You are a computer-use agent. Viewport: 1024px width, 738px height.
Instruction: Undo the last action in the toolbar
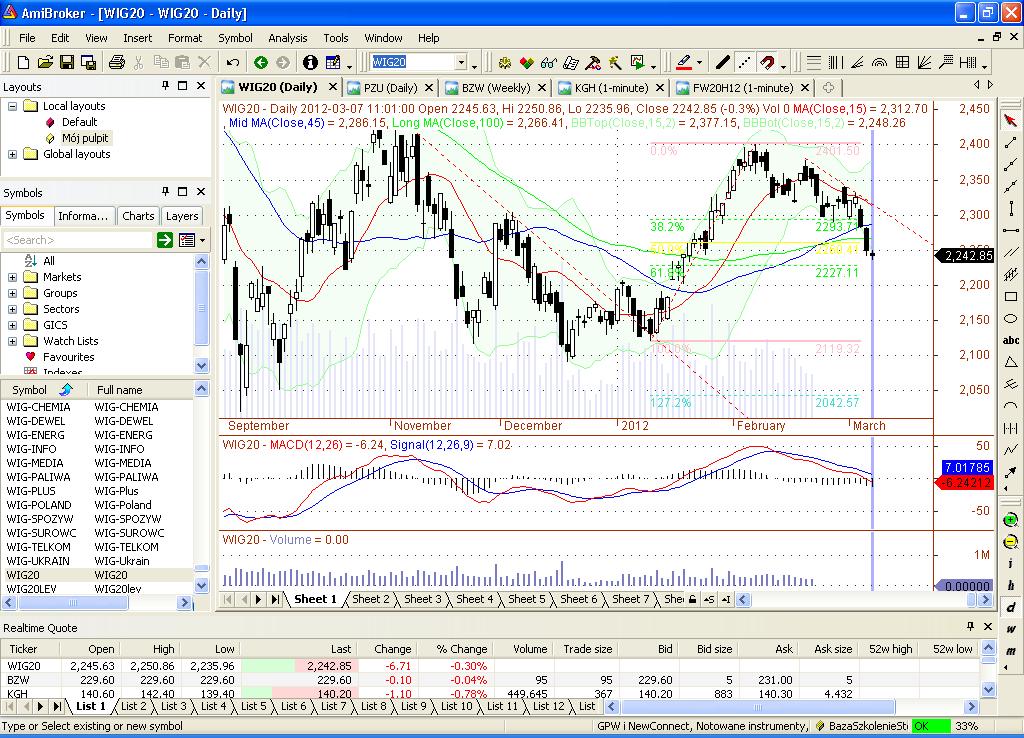click(232, 62)
